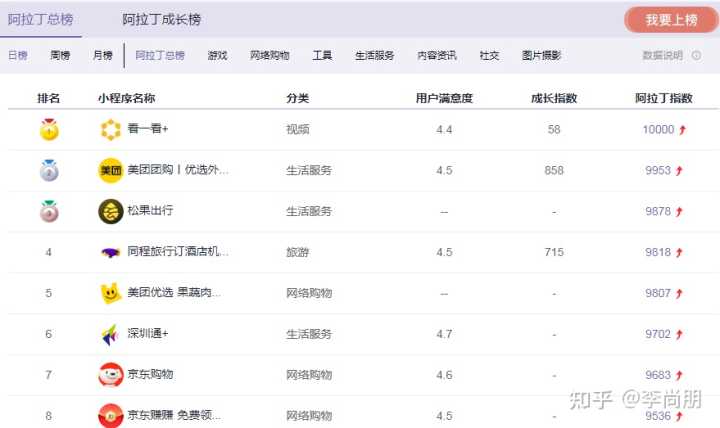This screenshot has height=428, width=720.
Task: Open the 京东赚赚 免费领... name link
Action: tap(174, 415)
